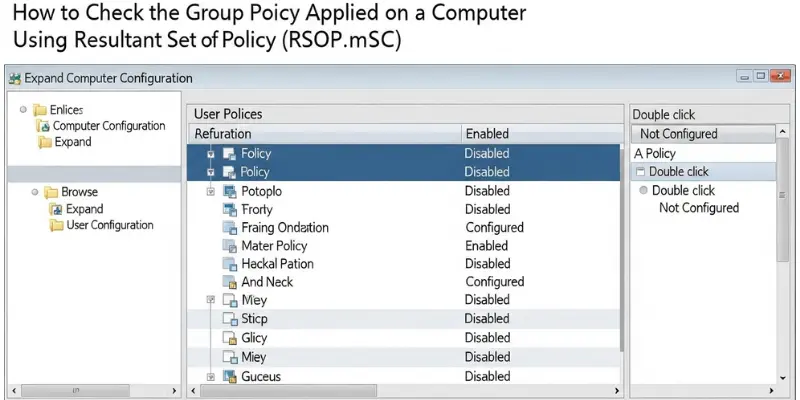Viewport: 800px width, 400px height.
Task: Sort by the Refuration column header
Action: coord(323,133)
